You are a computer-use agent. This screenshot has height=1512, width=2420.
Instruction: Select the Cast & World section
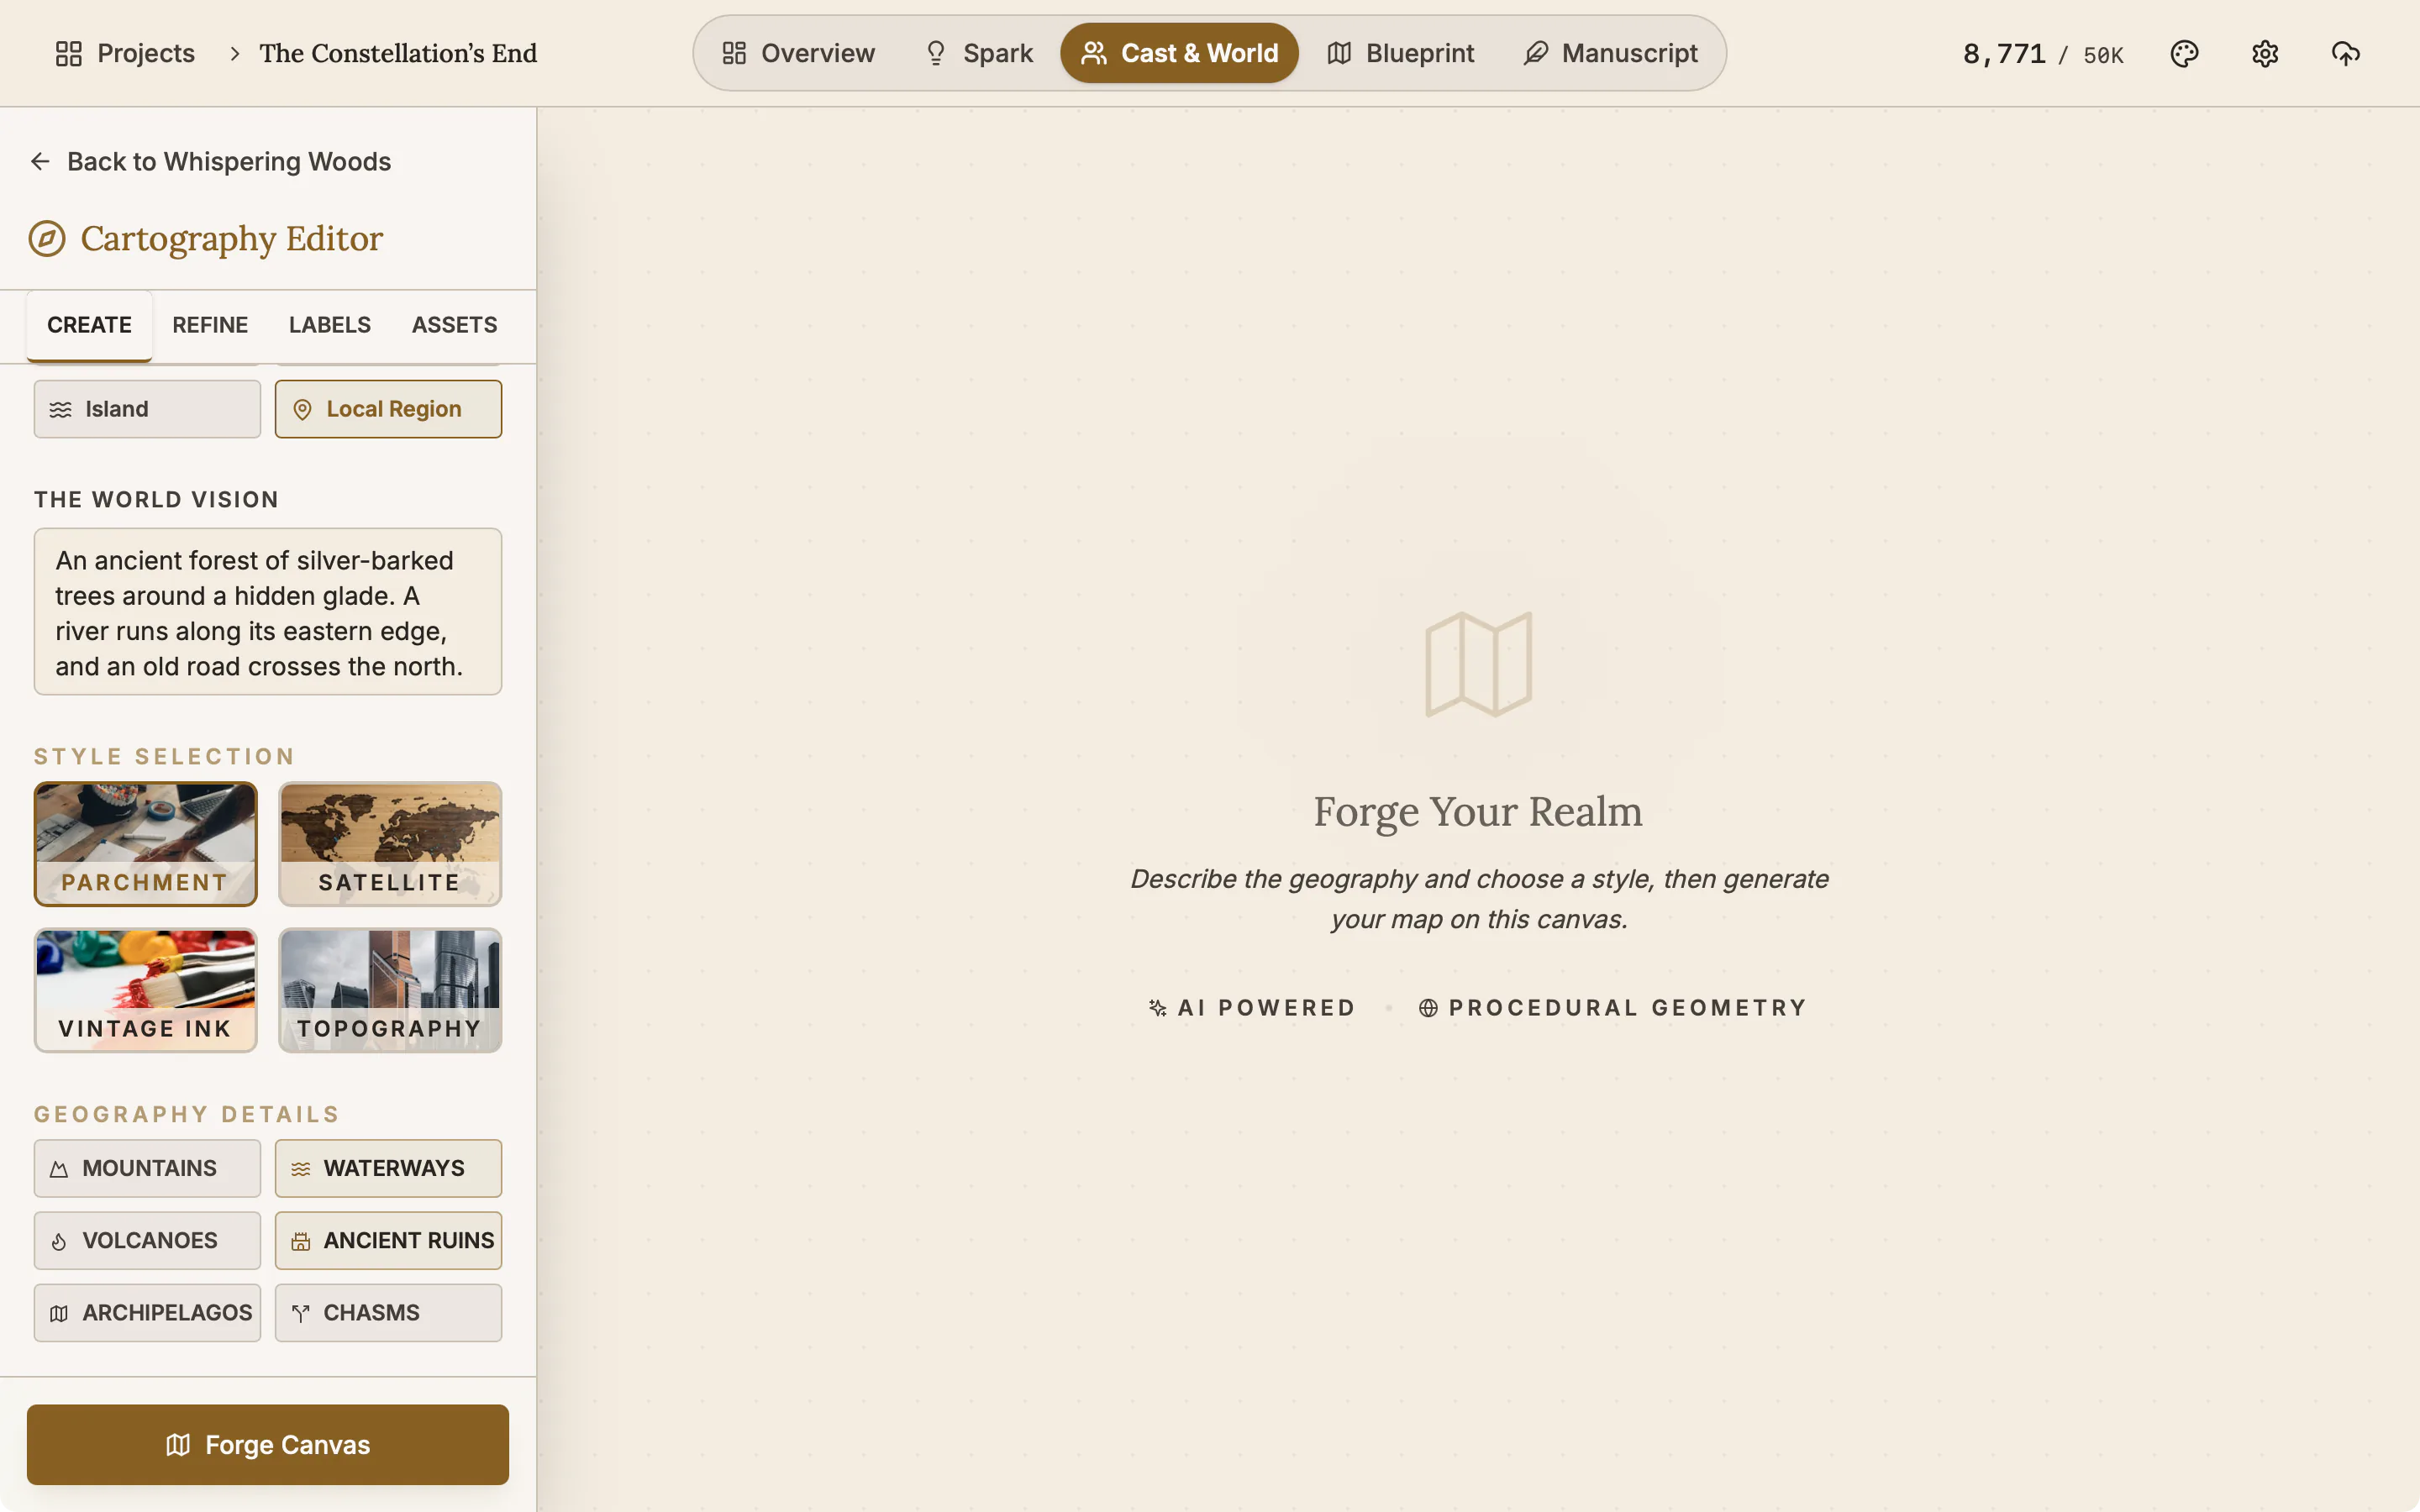[x=1179, y=53]
